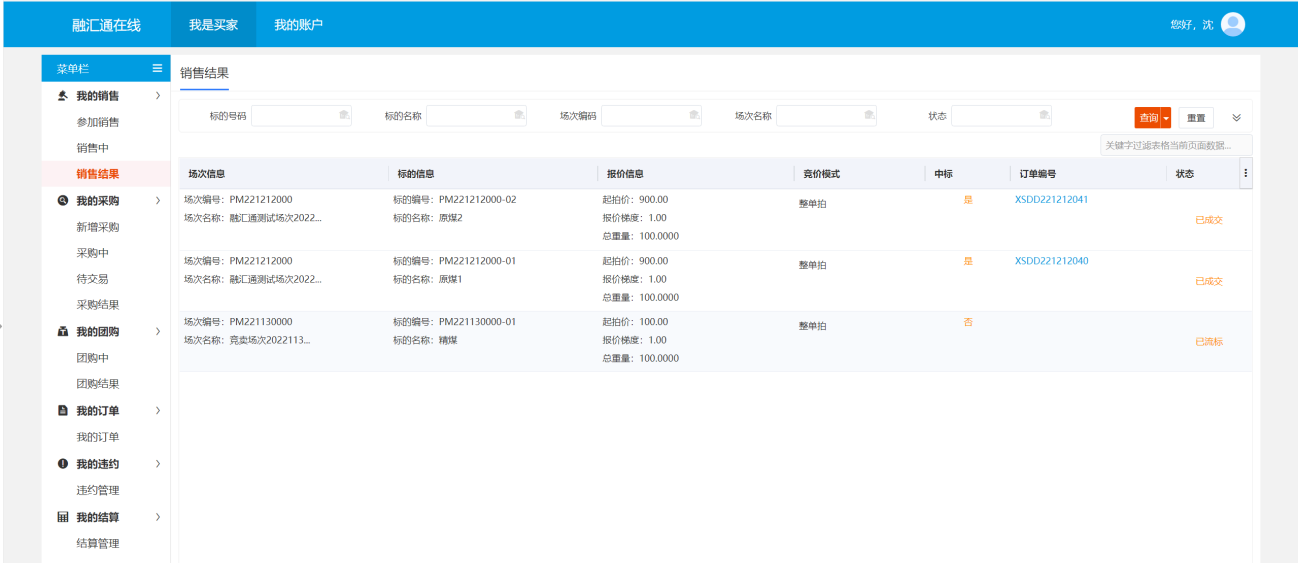Click the 我的团购 bag icon
This screenshot has width=1298, height=563.
[63, 331]
